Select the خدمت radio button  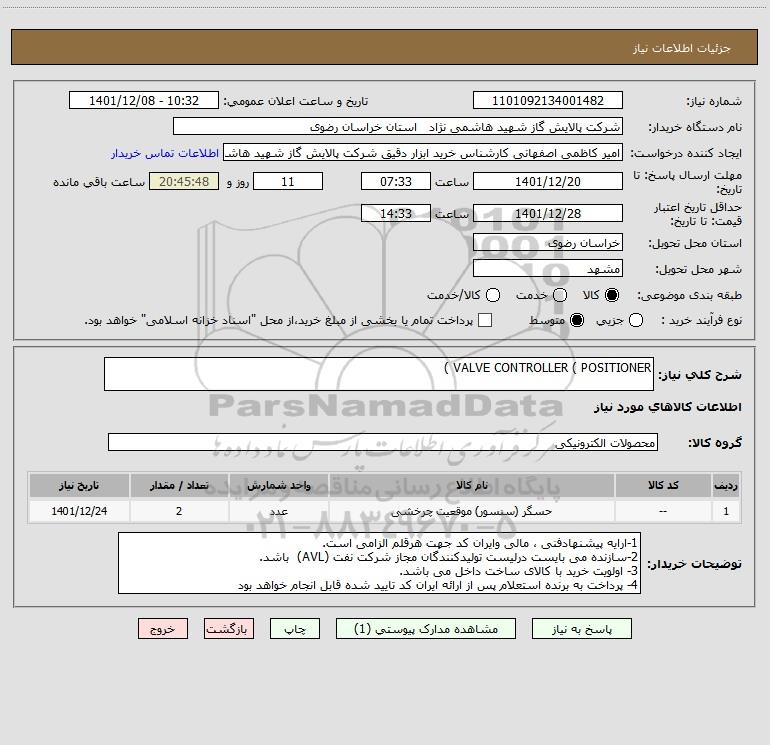point(560,295)
